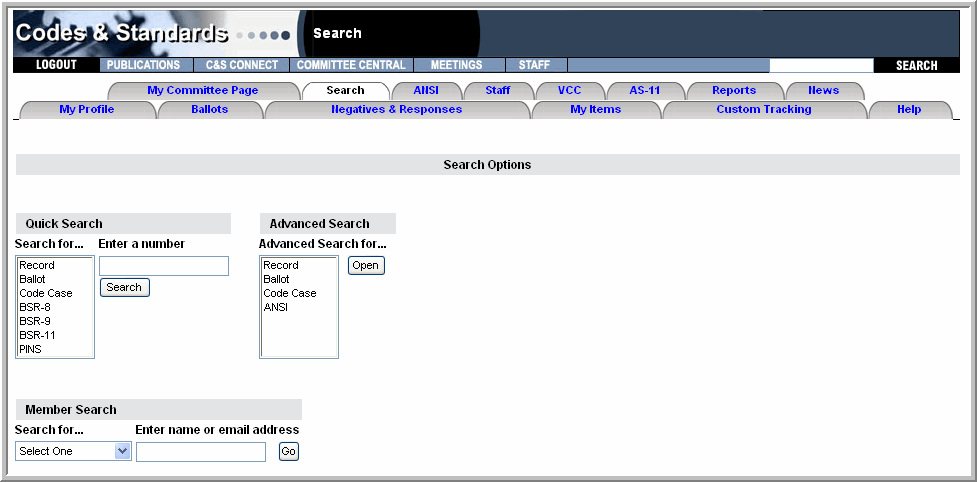Select the Reports tab

734,90
